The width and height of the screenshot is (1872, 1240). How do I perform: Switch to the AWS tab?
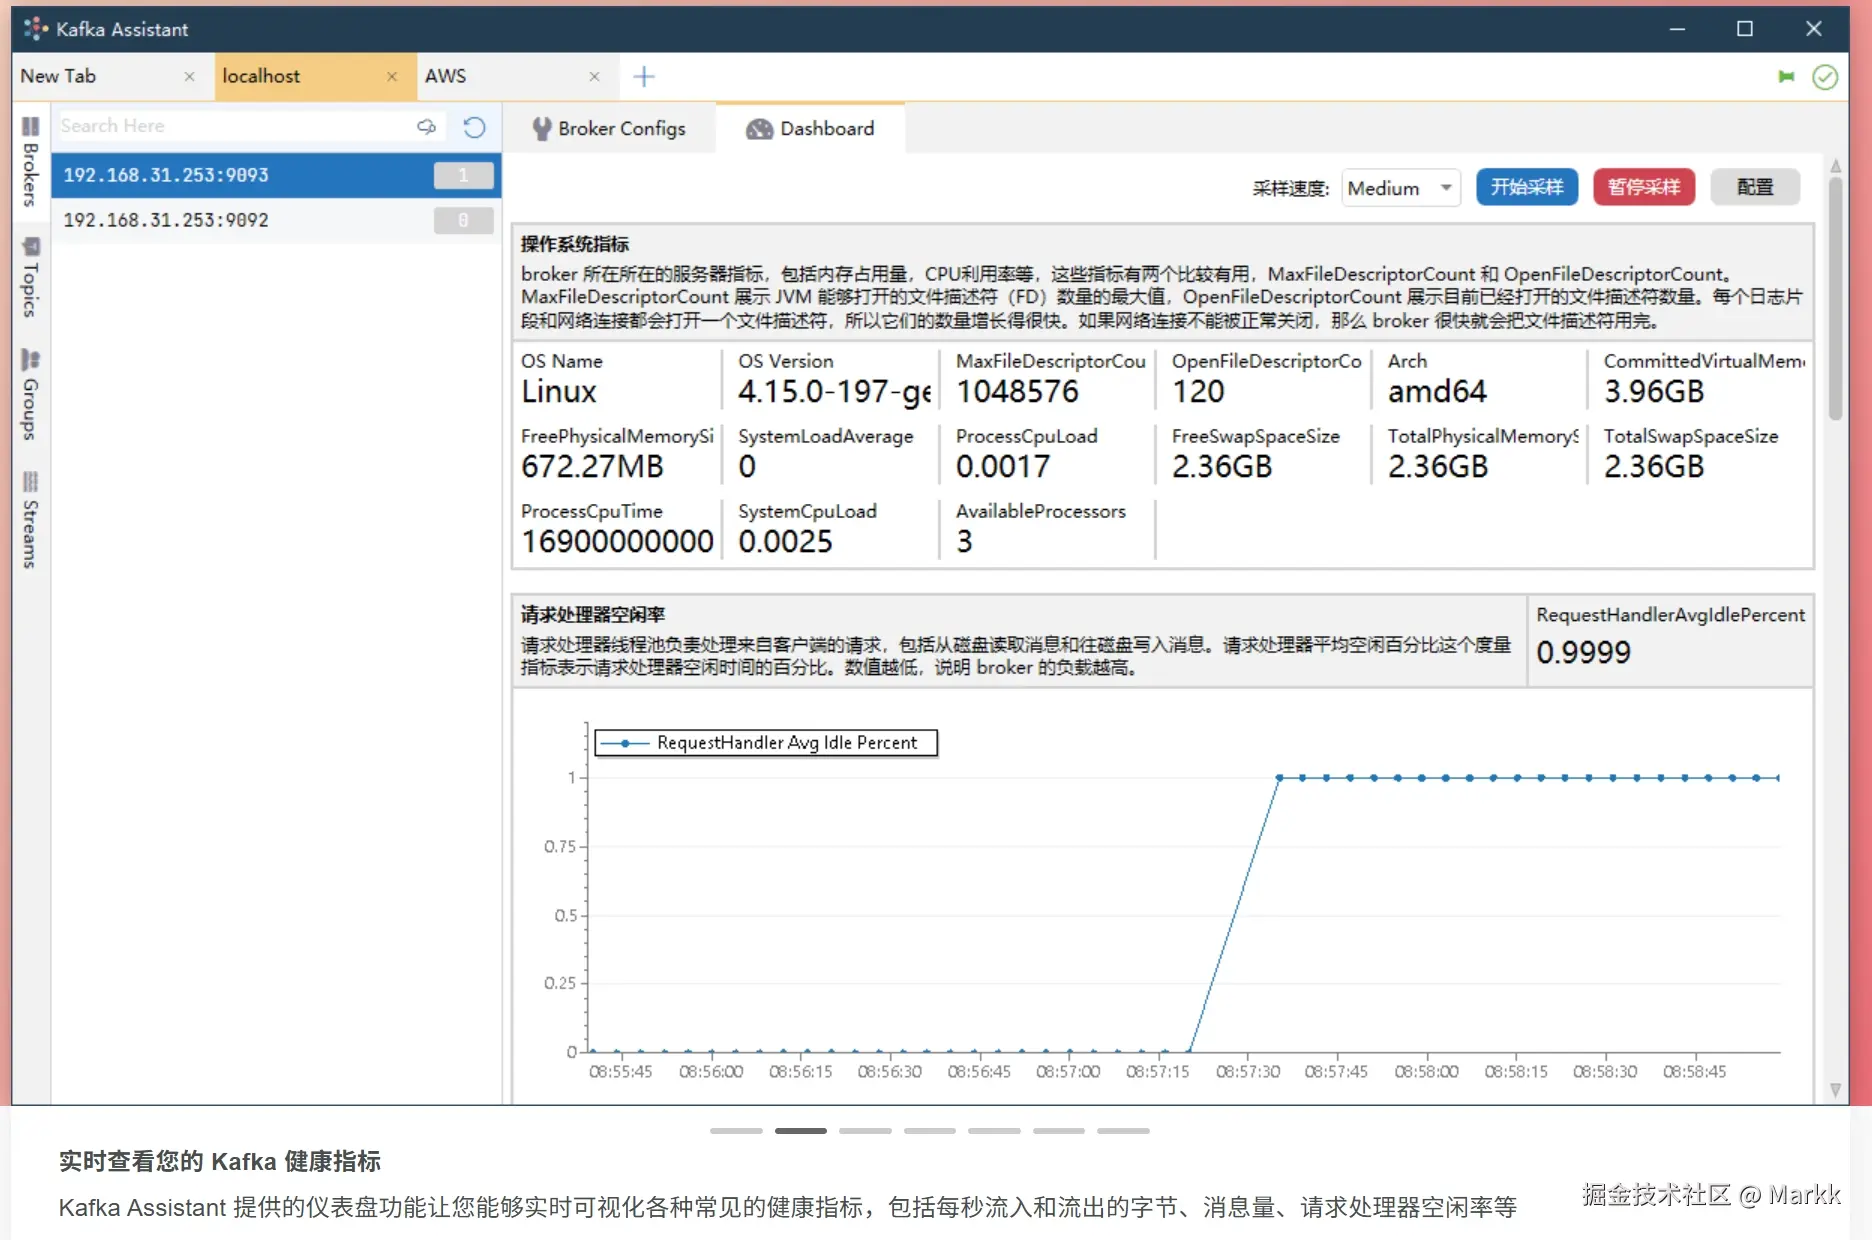pos(518,77)
